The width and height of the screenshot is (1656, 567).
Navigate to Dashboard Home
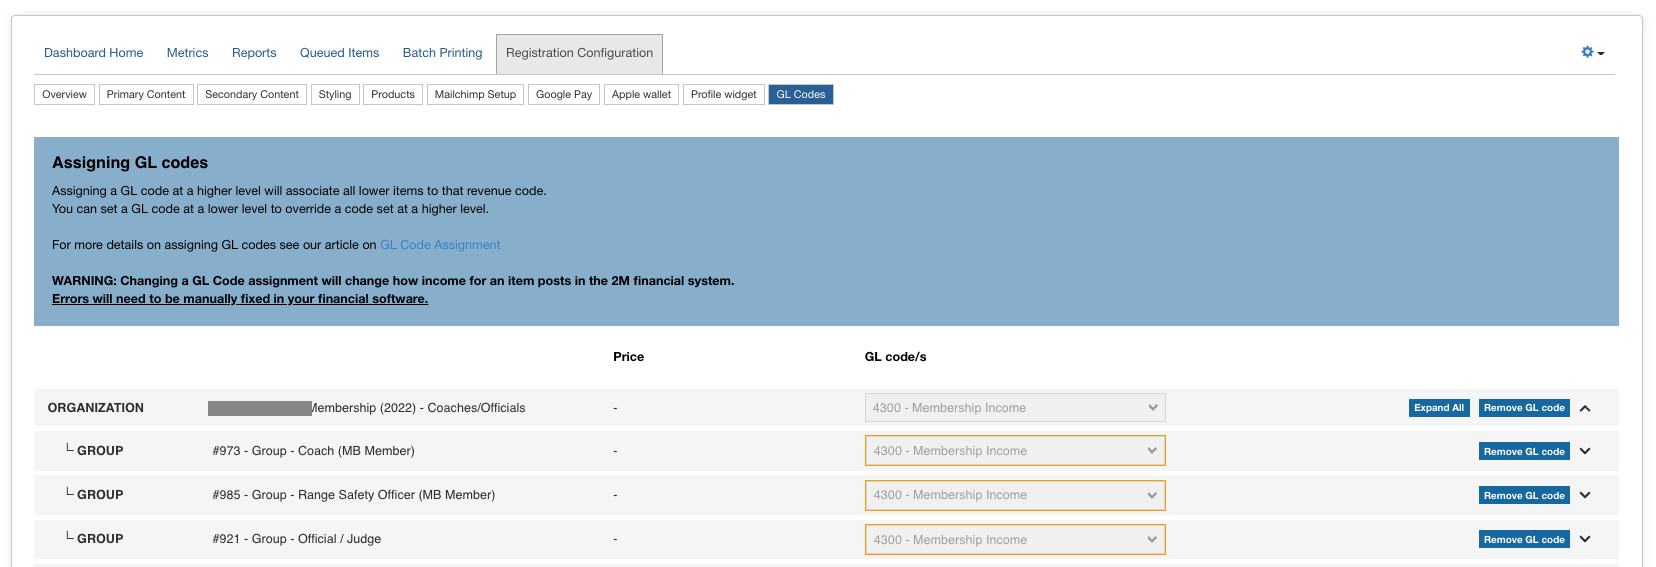coord(93,53)
